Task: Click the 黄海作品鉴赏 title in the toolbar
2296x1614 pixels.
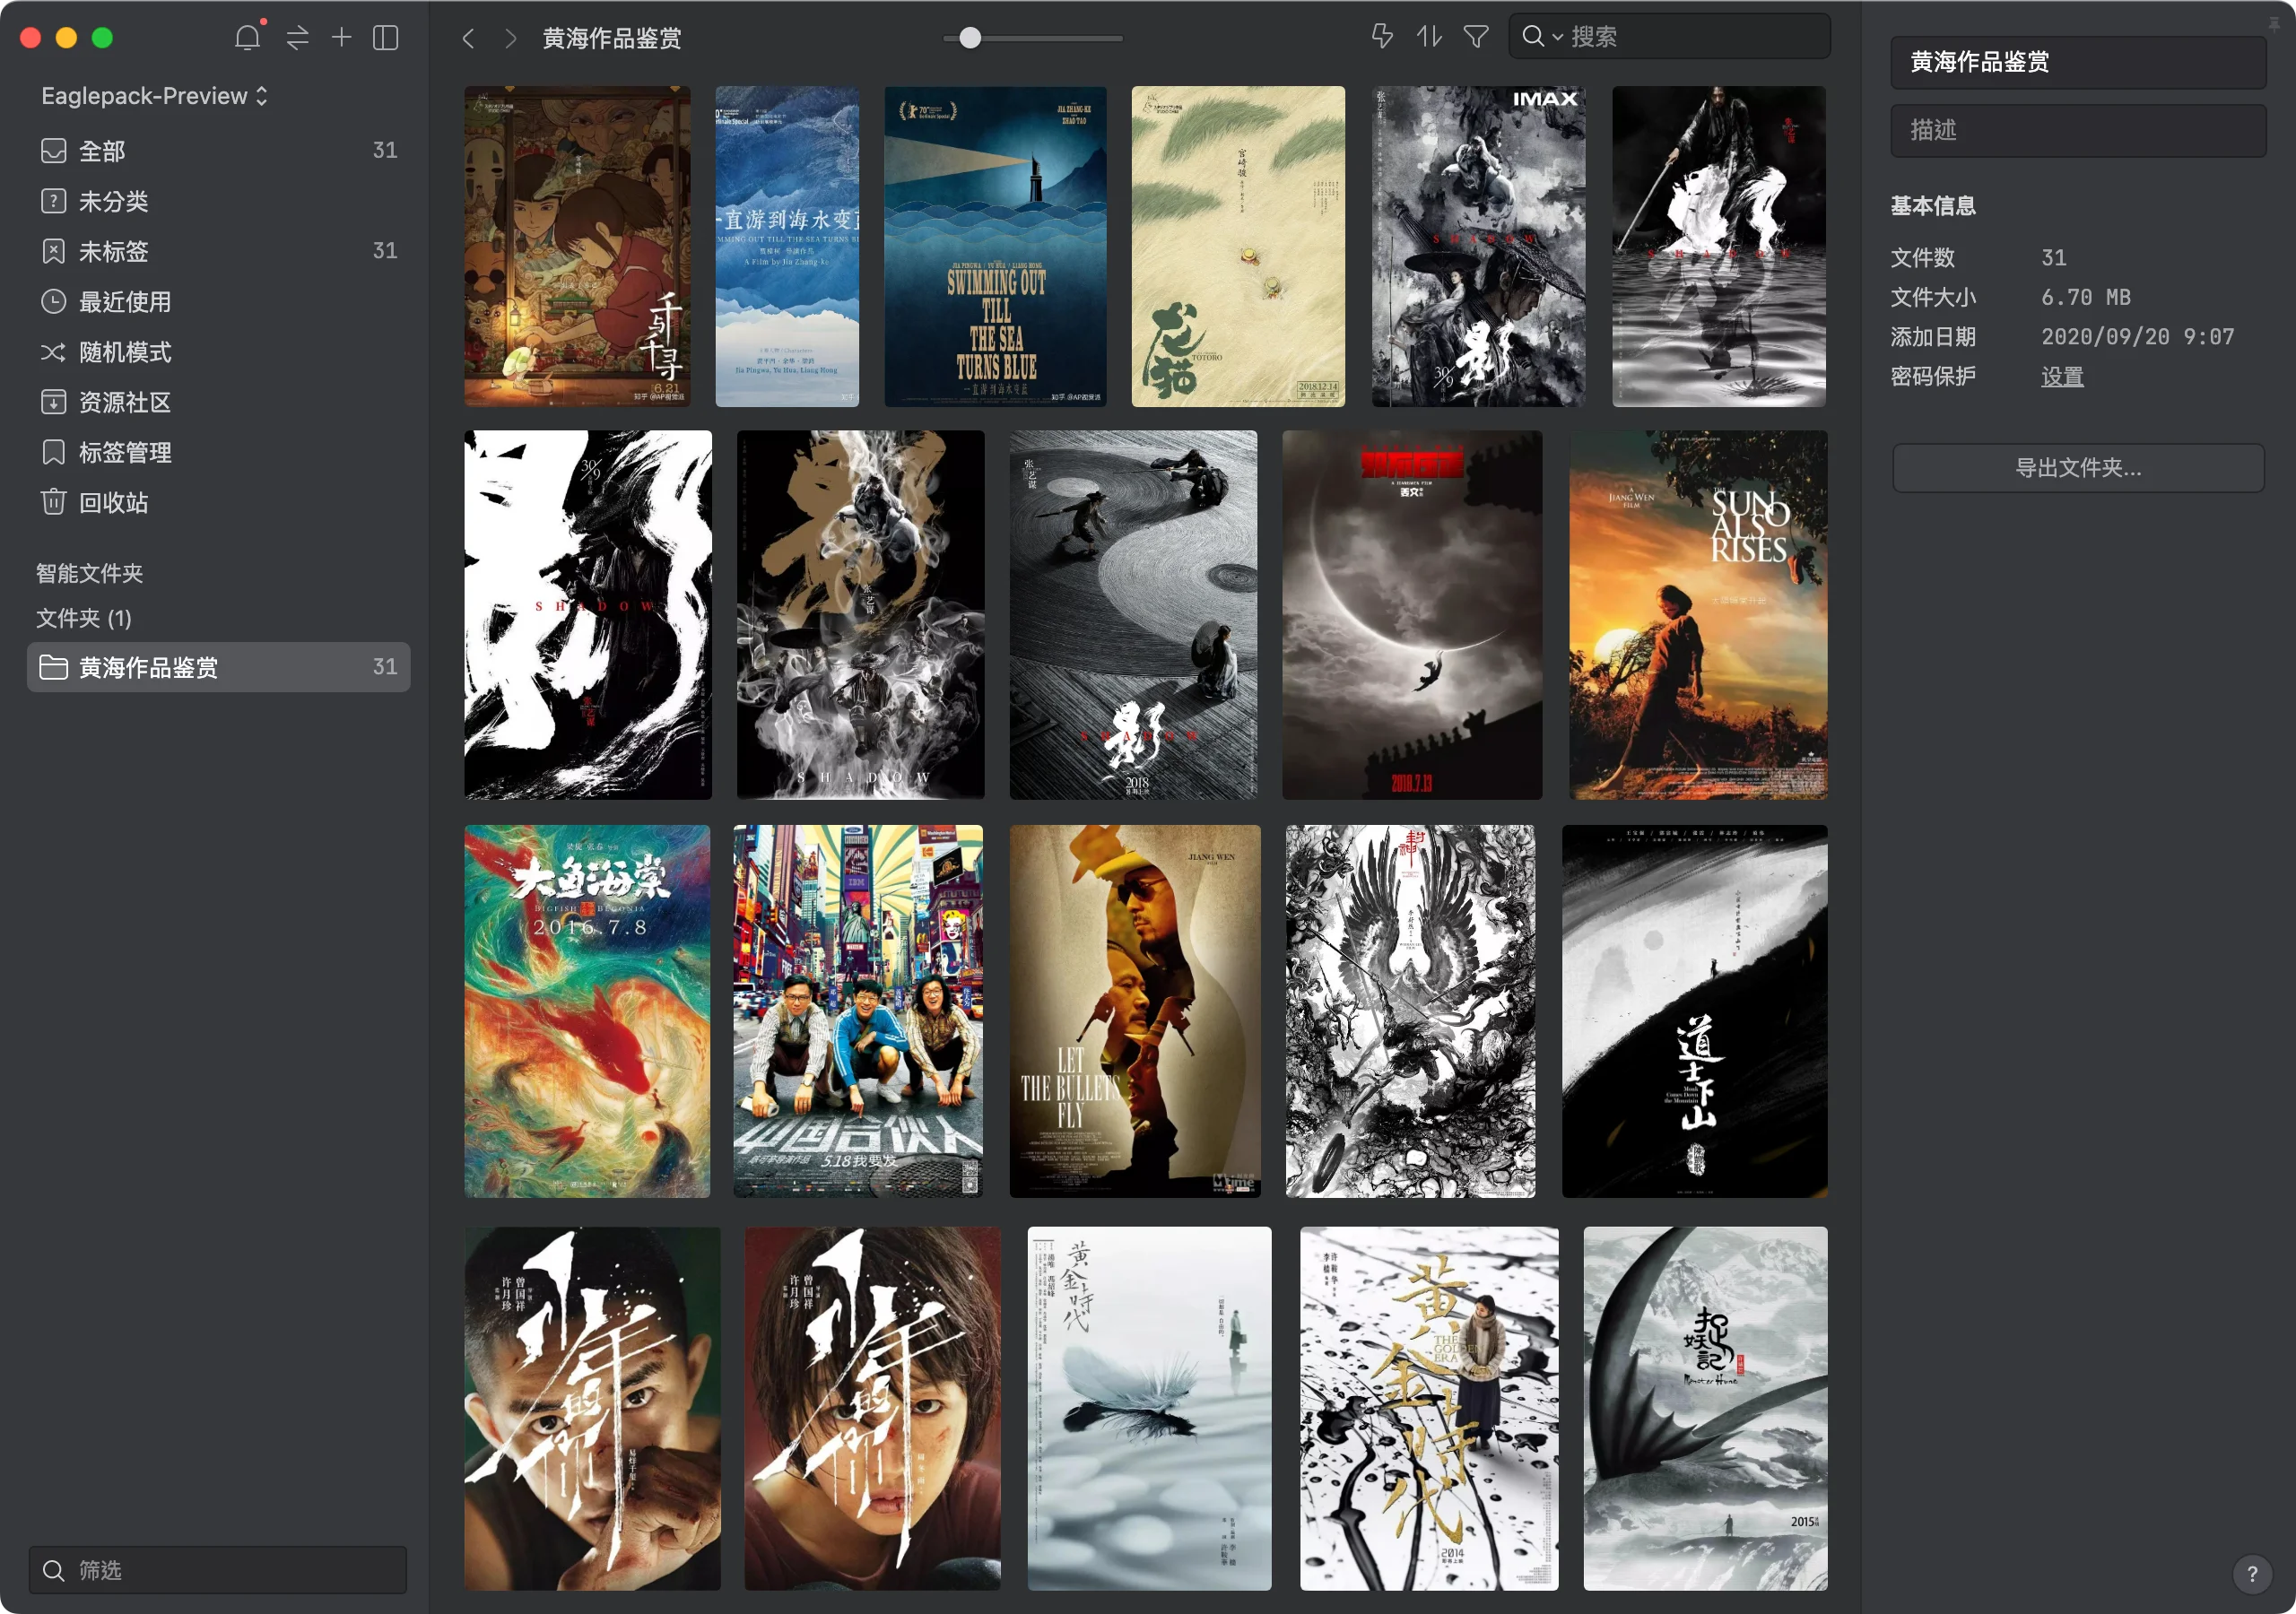Action: point(612,38)
